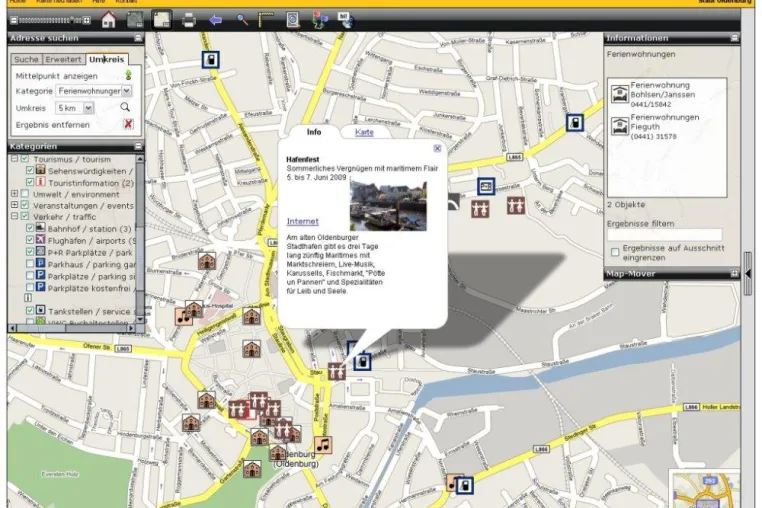The height and width of the screenshot is (508, 762).
Task: Collapse the Adresse suchen panel
Action: 139,38
